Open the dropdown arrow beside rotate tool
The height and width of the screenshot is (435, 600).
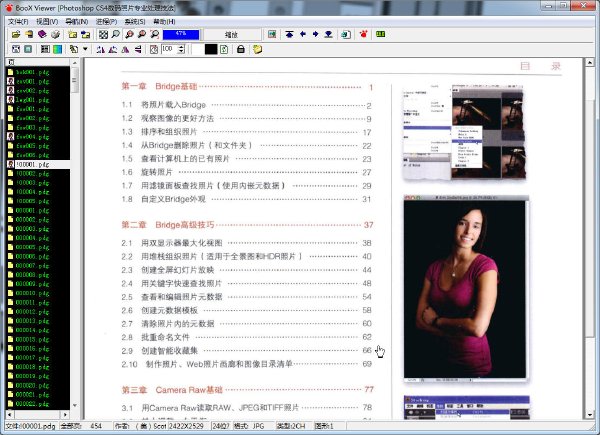coord(85,49)
